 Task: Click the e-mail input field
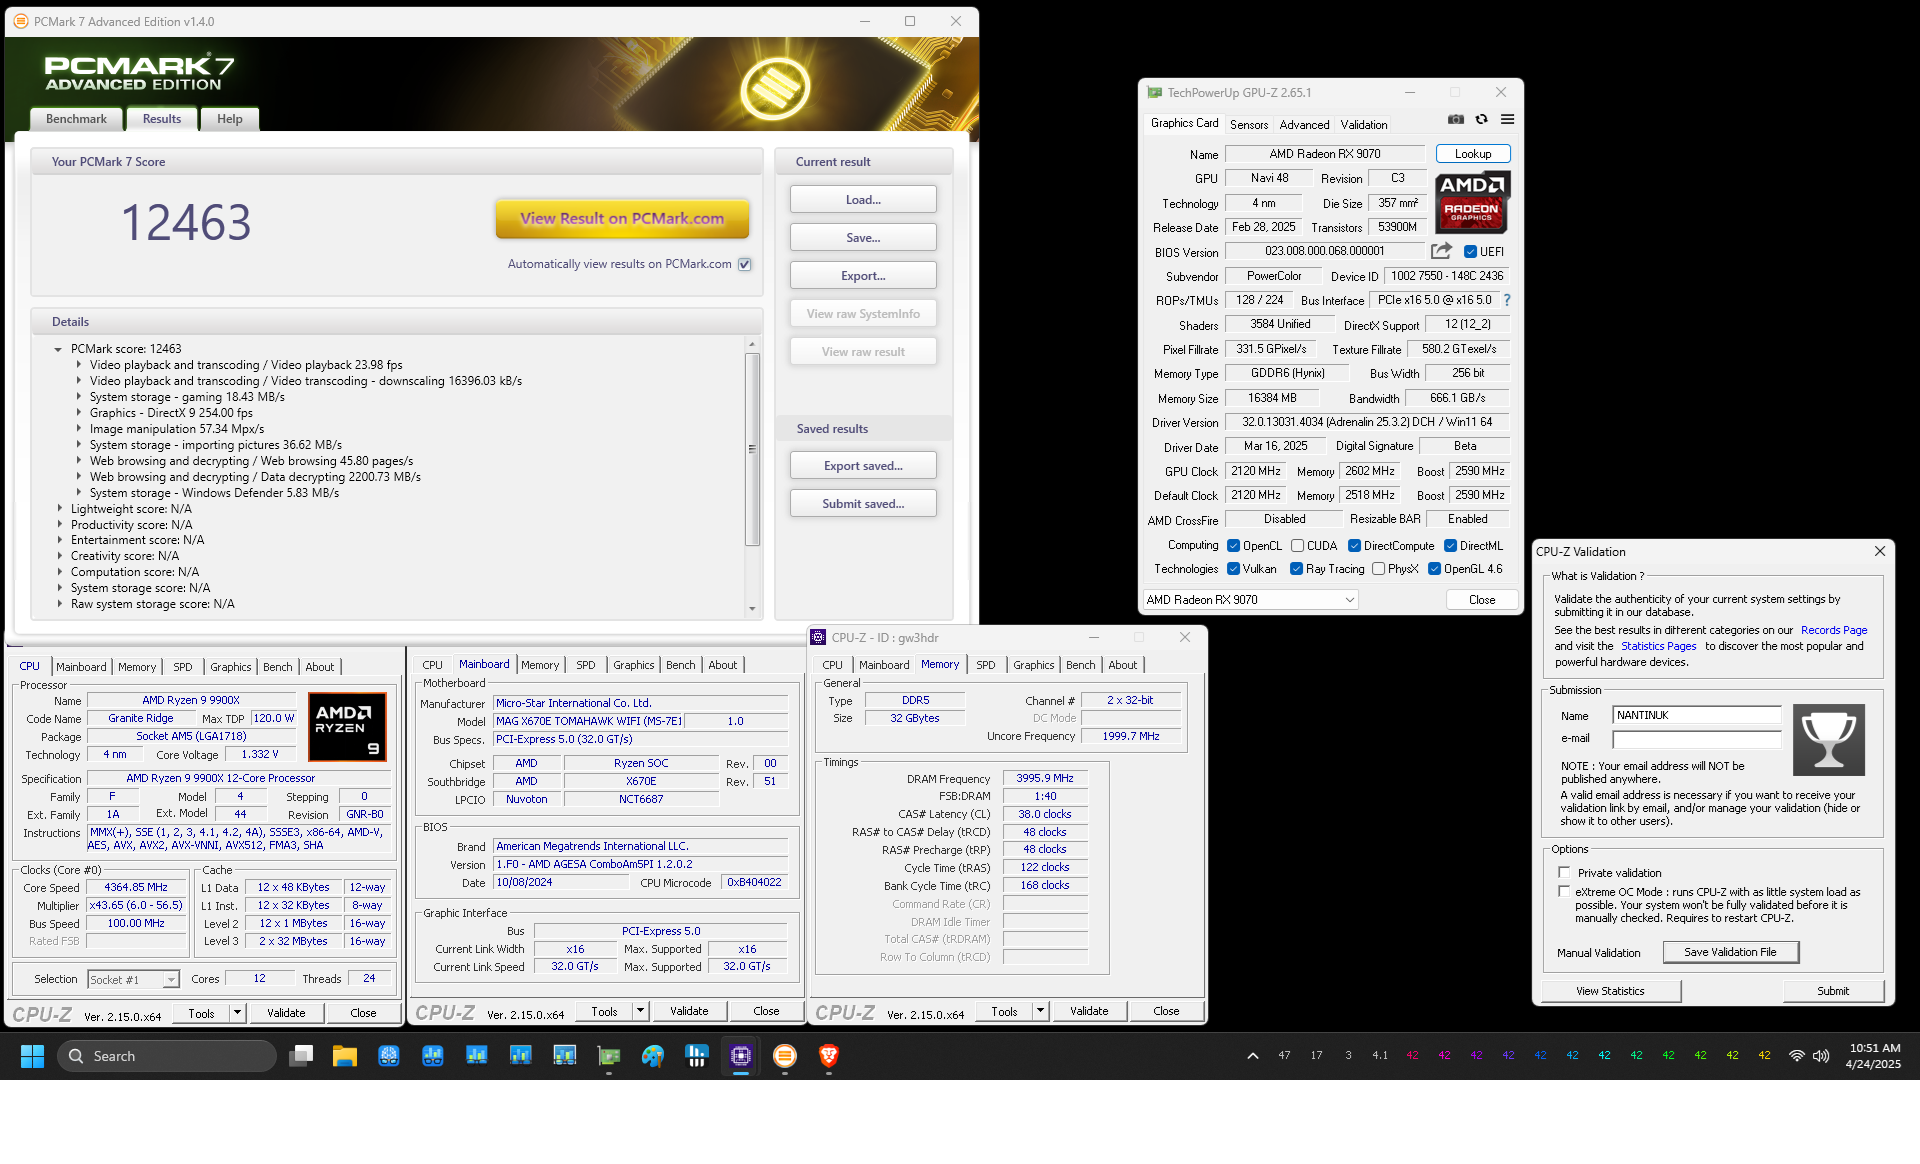click(1696, 739)
